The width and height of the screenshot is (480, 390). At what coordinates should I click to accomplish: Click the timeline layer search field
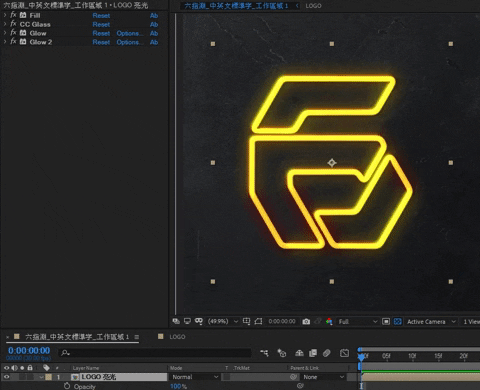pos(155,353)
